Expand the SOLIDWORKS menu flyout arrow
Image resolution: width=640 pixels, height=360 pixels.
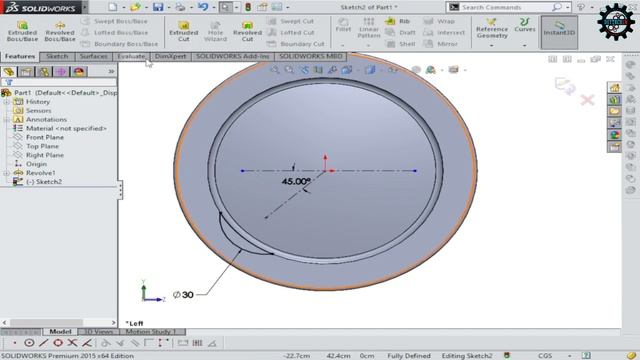point(84,7)
